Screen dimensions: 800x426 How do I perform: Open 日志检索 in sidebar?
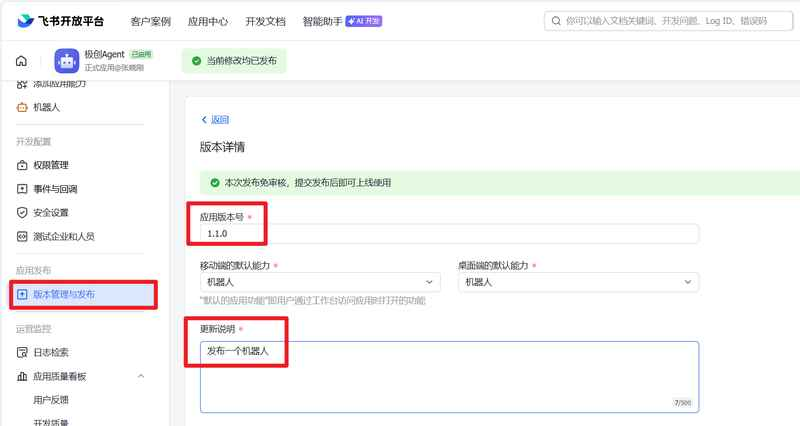click(51, 352)
